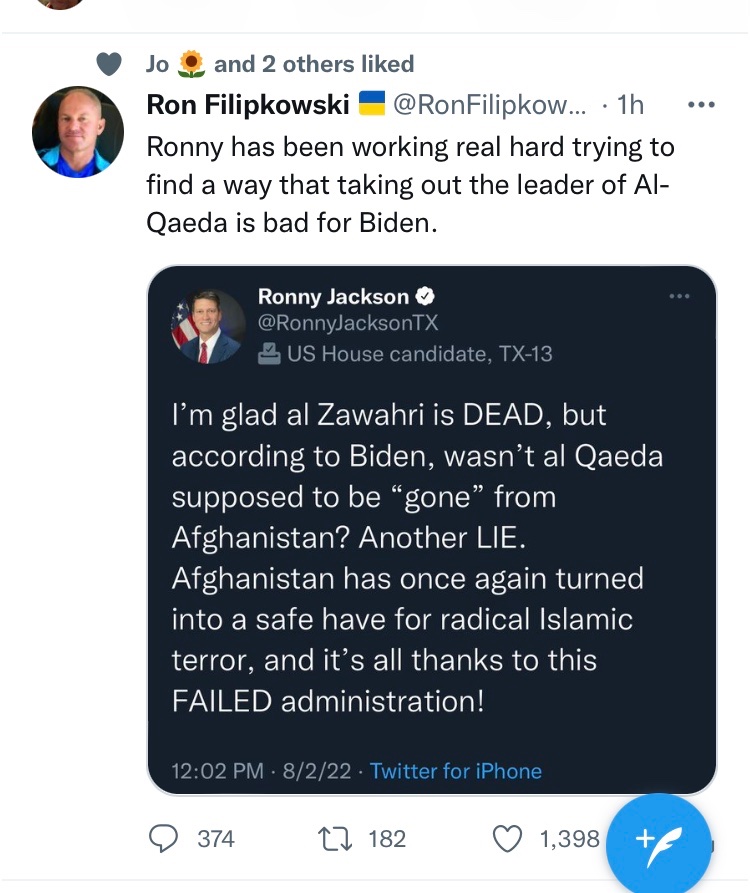Image resolution: width=750 pixels, height=893 pixels.
Task: Click the heart icon beside 'Jo'
Action: coord(107,64)
